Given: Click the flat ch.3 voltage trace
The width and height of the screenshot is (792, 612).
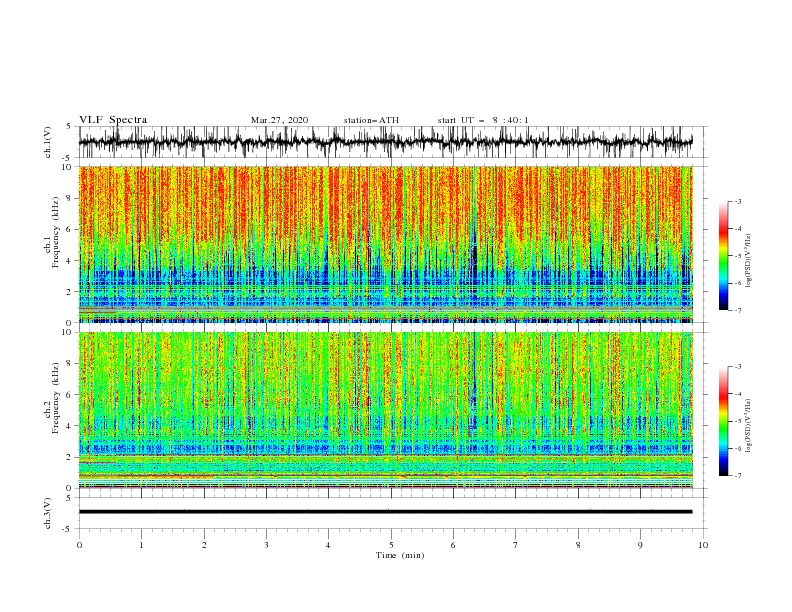Looking at the screenshot, I should pyautogui.click(x=385, y=512).
